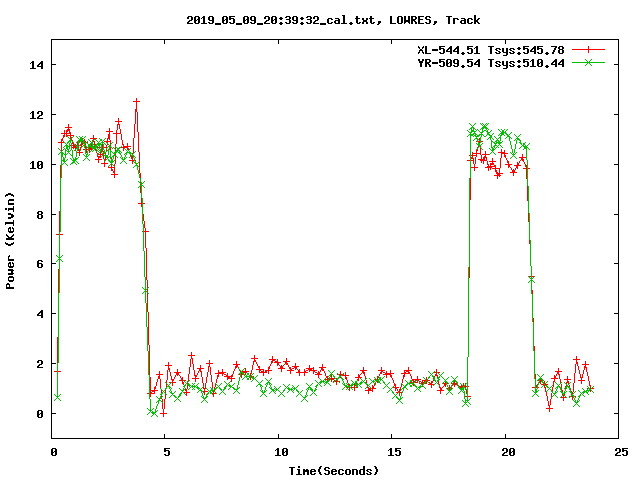
Task: Click the green YR legend line sample
Action: click(588, 63)
